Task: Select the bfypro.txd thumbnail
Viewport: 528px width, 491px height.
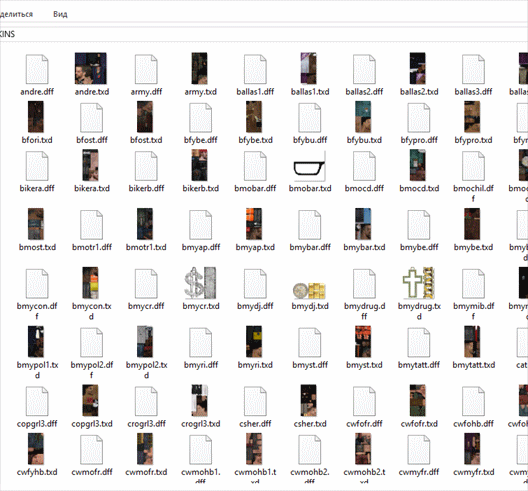Action: point(472,117)
